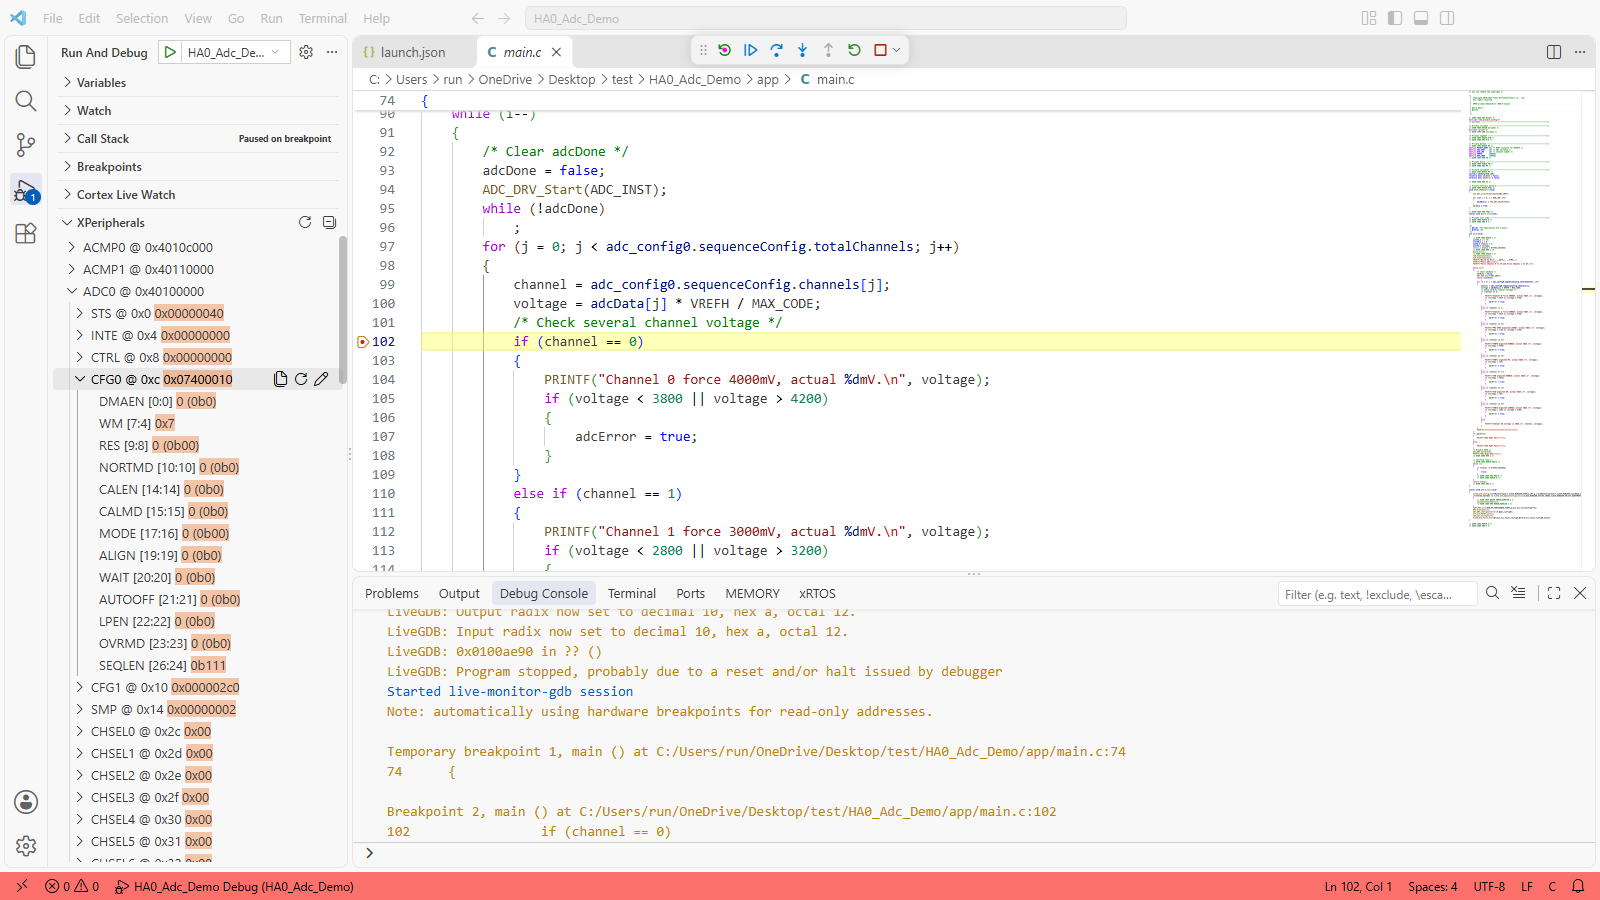This screenshot has height=900, width=1600.
Task: Open the Explorer view in activity bar
Action: point(26,57)
